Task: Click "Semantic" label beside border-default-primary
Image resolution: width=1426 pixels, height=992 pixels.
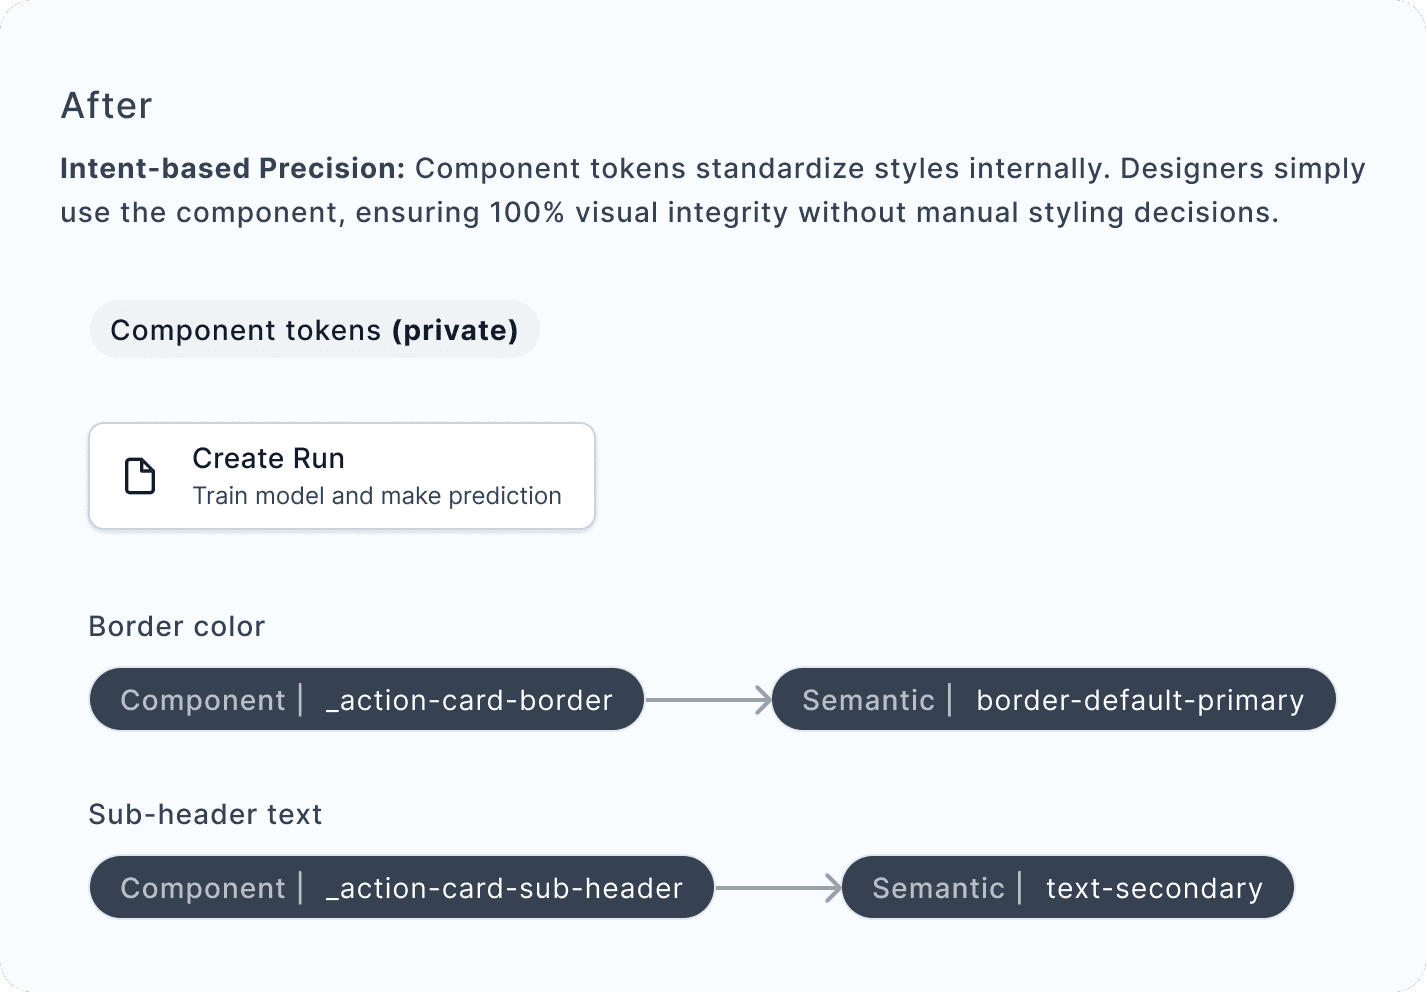Action: pos(868,700)
